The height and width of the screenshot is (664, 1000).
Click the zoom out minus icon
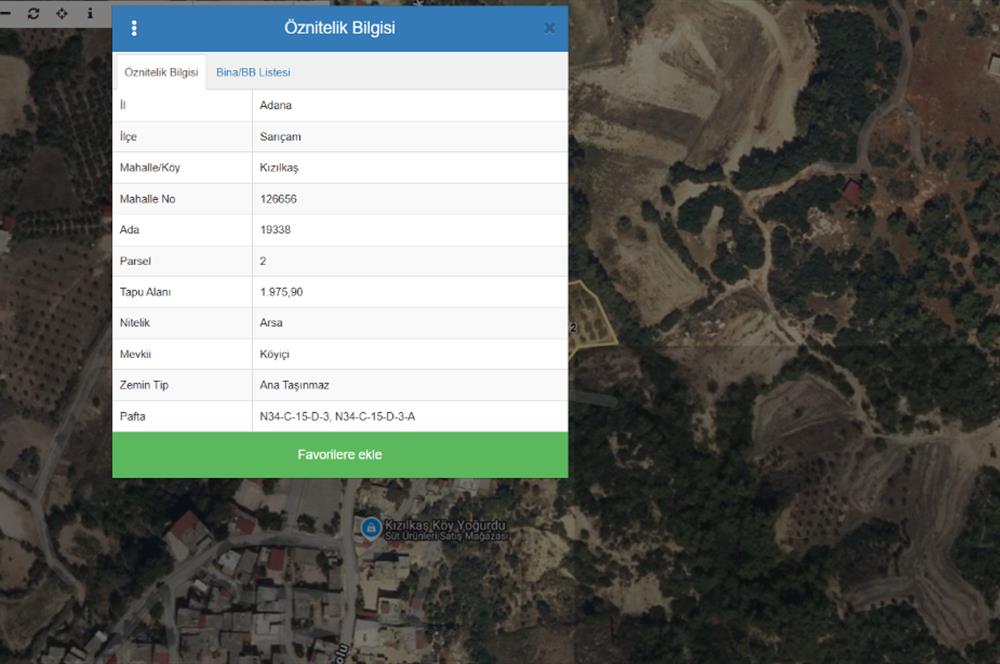[x=6, y=13]
